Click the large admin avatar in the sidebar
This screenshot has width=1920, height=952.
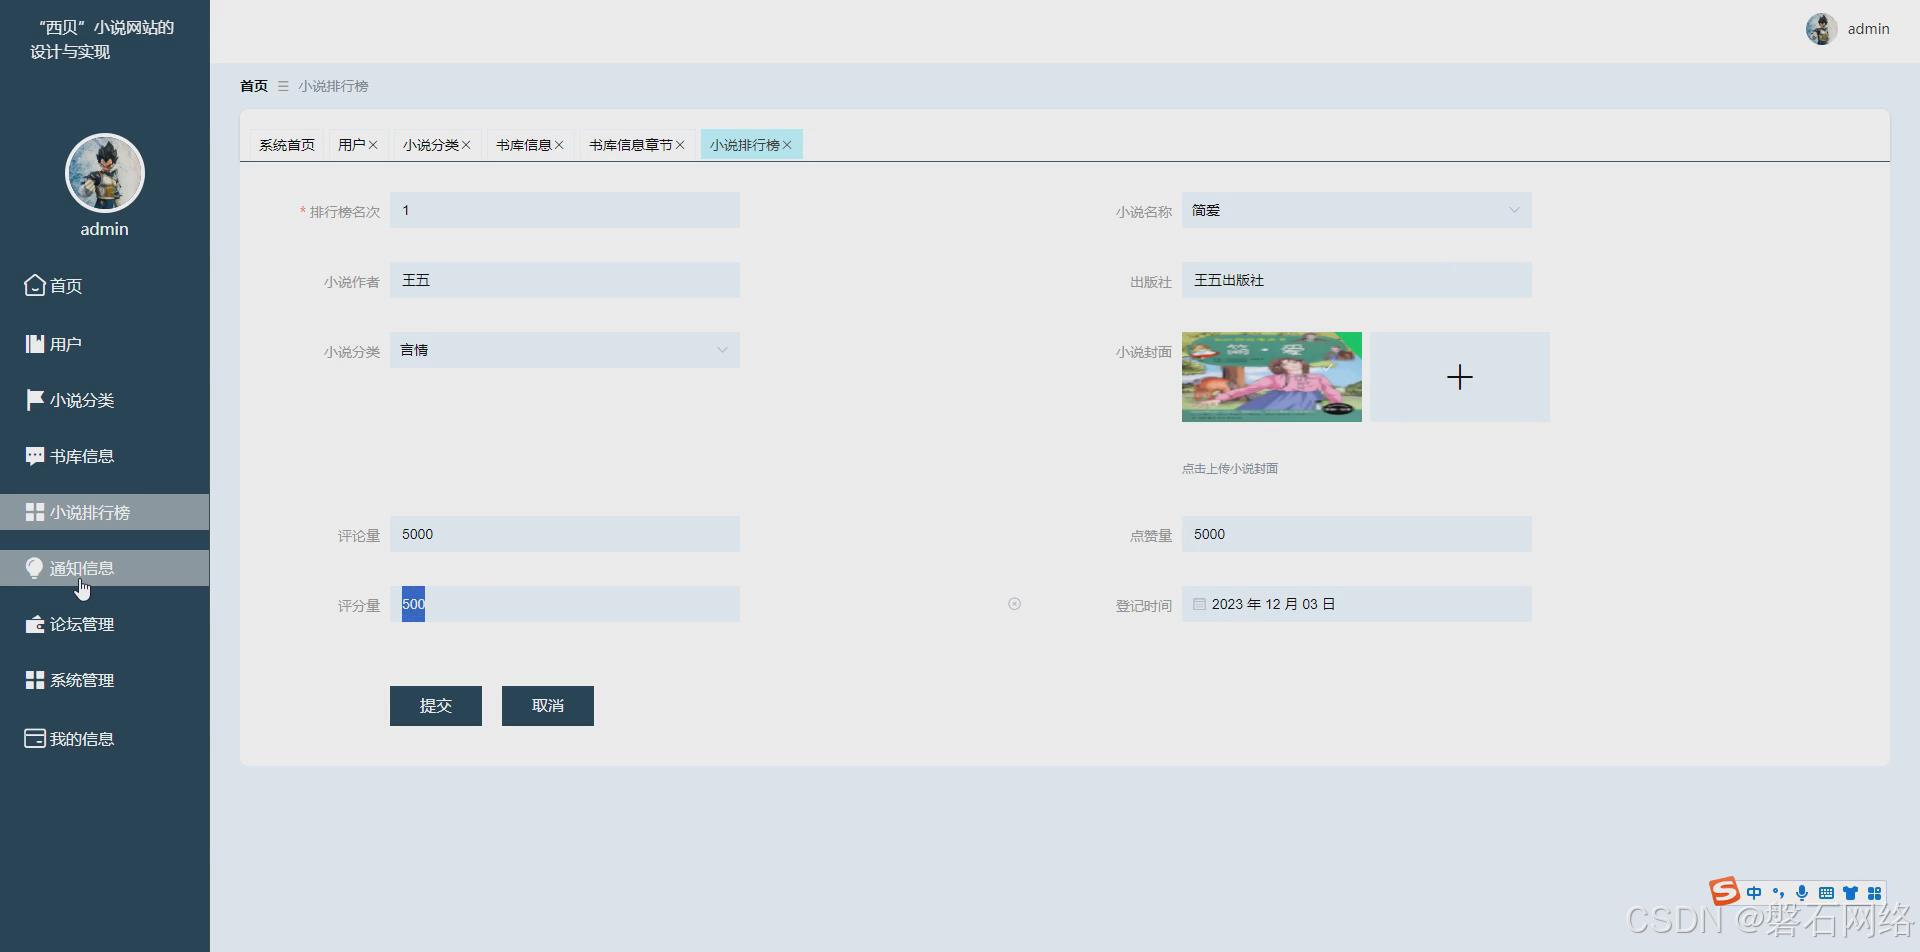(105, 173)
